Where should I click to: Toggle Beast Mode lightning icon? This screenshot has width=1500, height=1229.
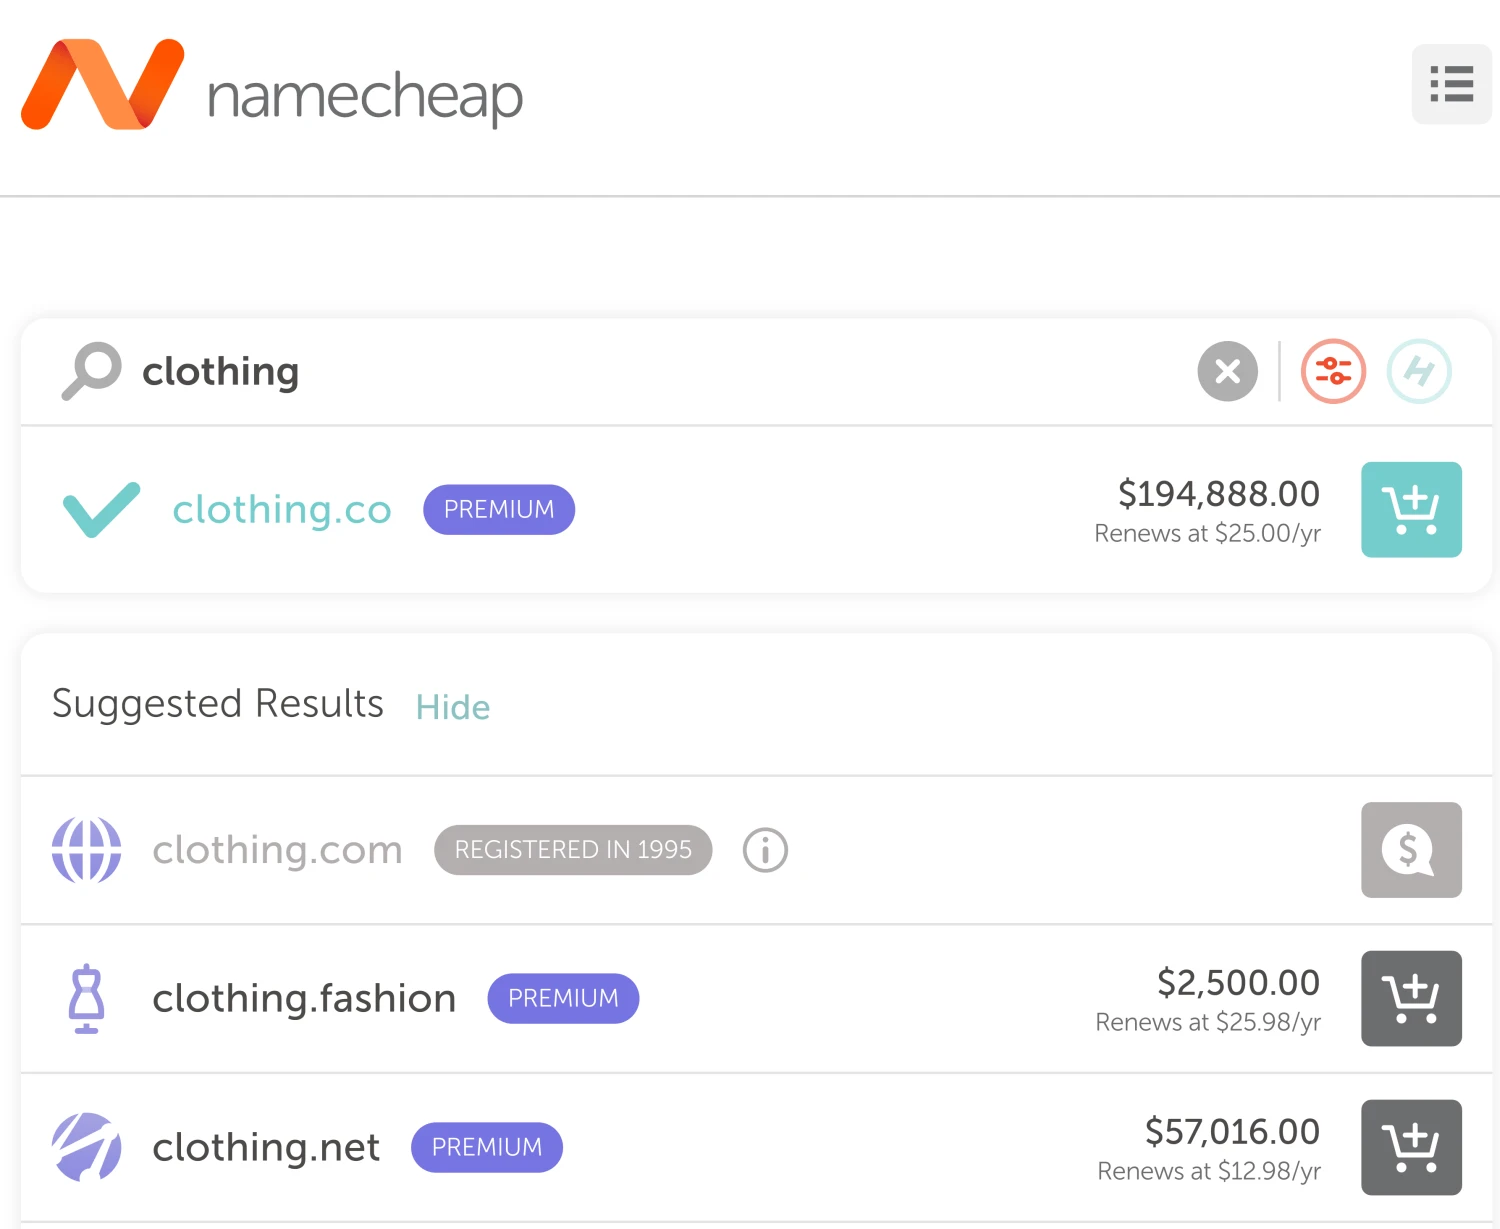pyautogui.click(x=1418, y=372)
